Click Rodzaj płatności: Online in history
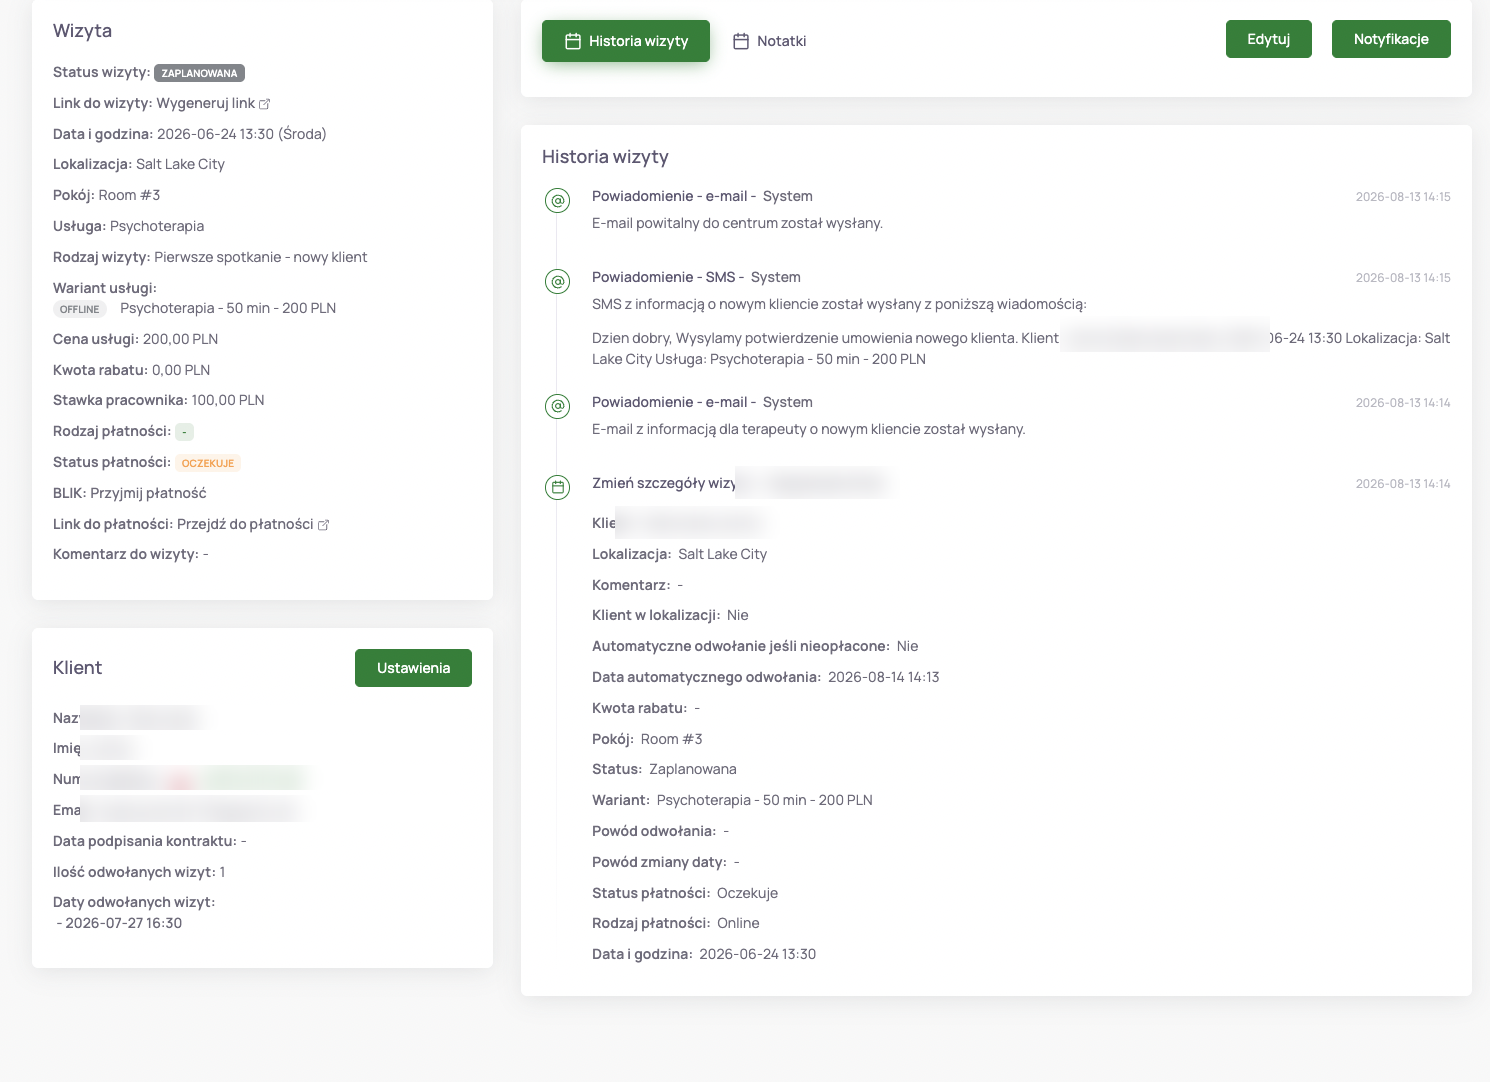1490x1082 pixels. [x=676, y=923]
